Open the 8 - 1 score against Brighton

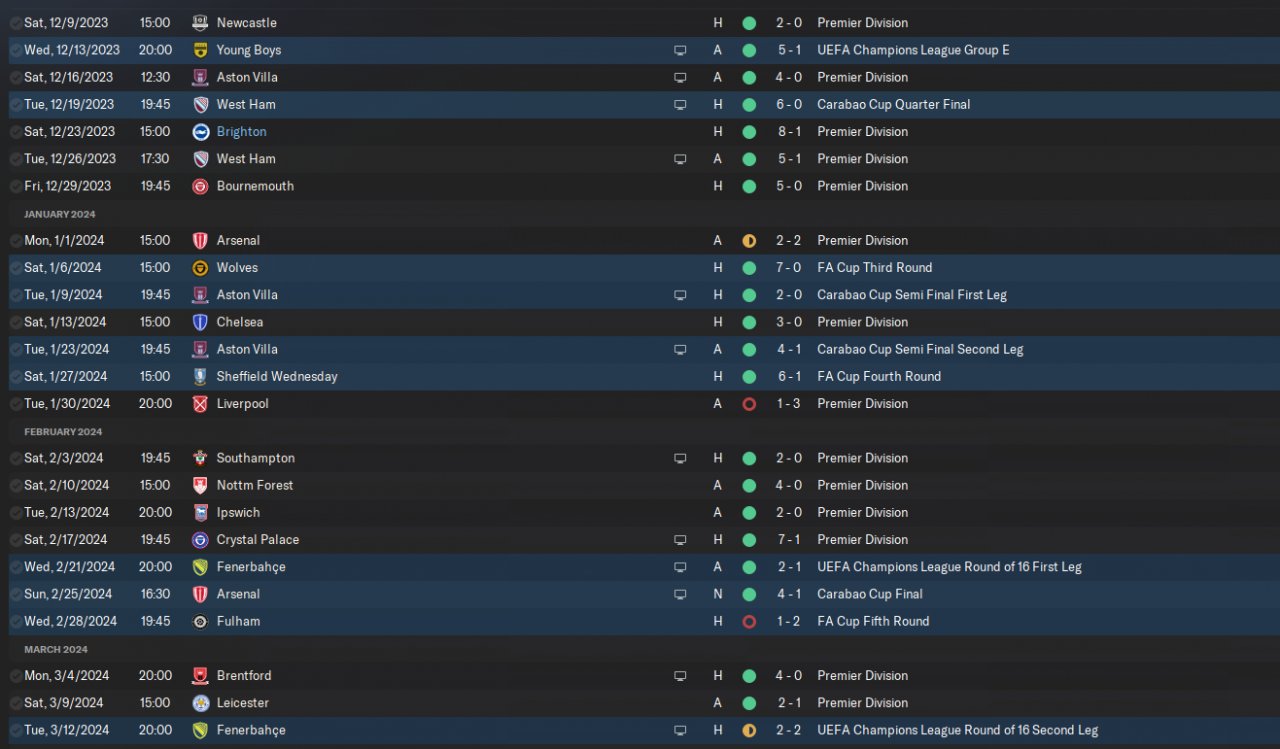point(788,132)
